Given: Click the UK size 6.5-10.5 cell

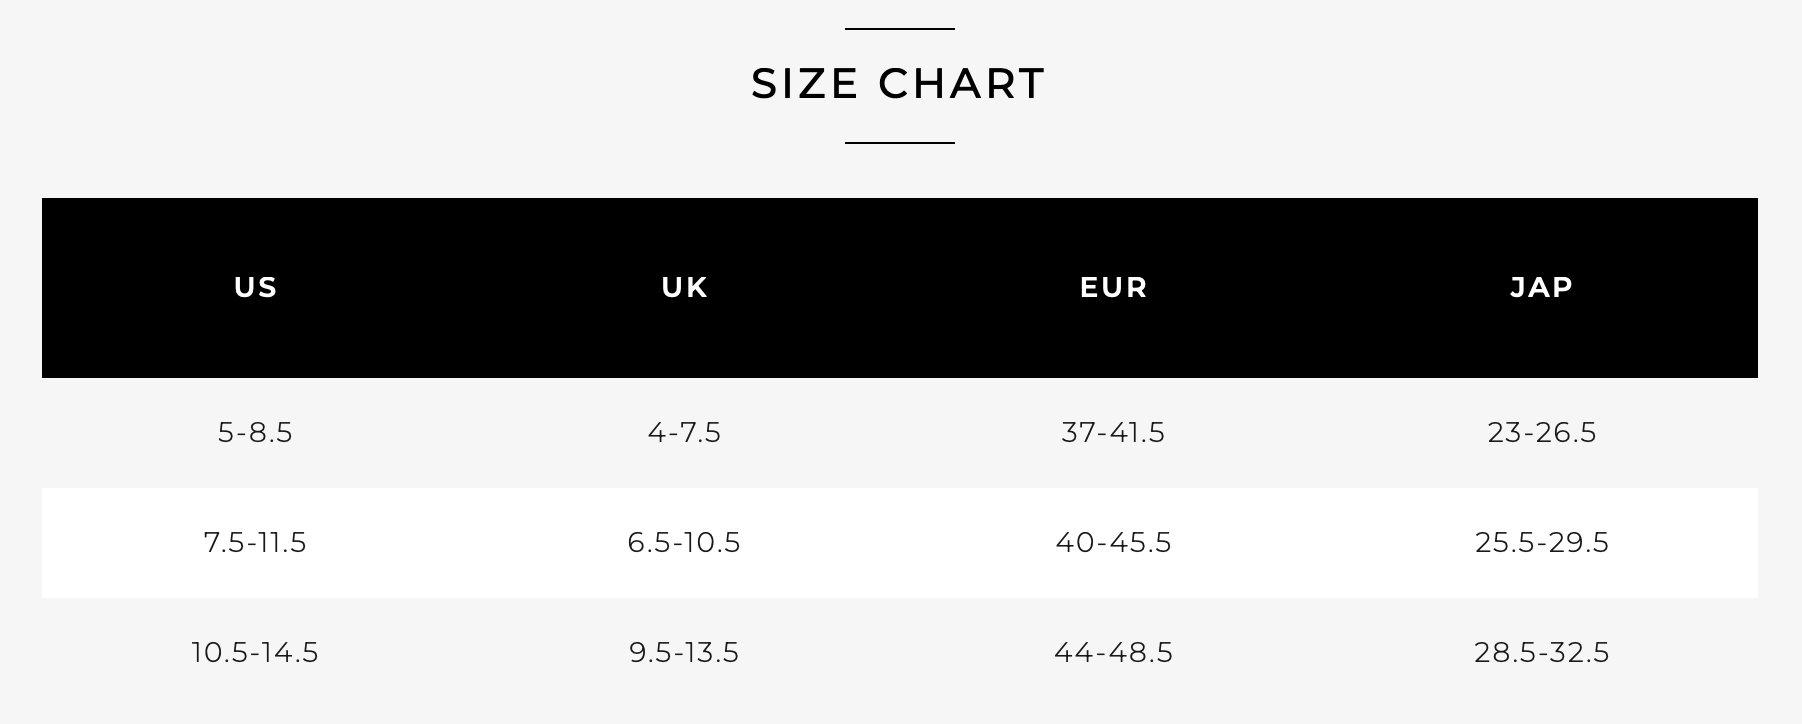Looking at the screenshot, I should point(684,542).
